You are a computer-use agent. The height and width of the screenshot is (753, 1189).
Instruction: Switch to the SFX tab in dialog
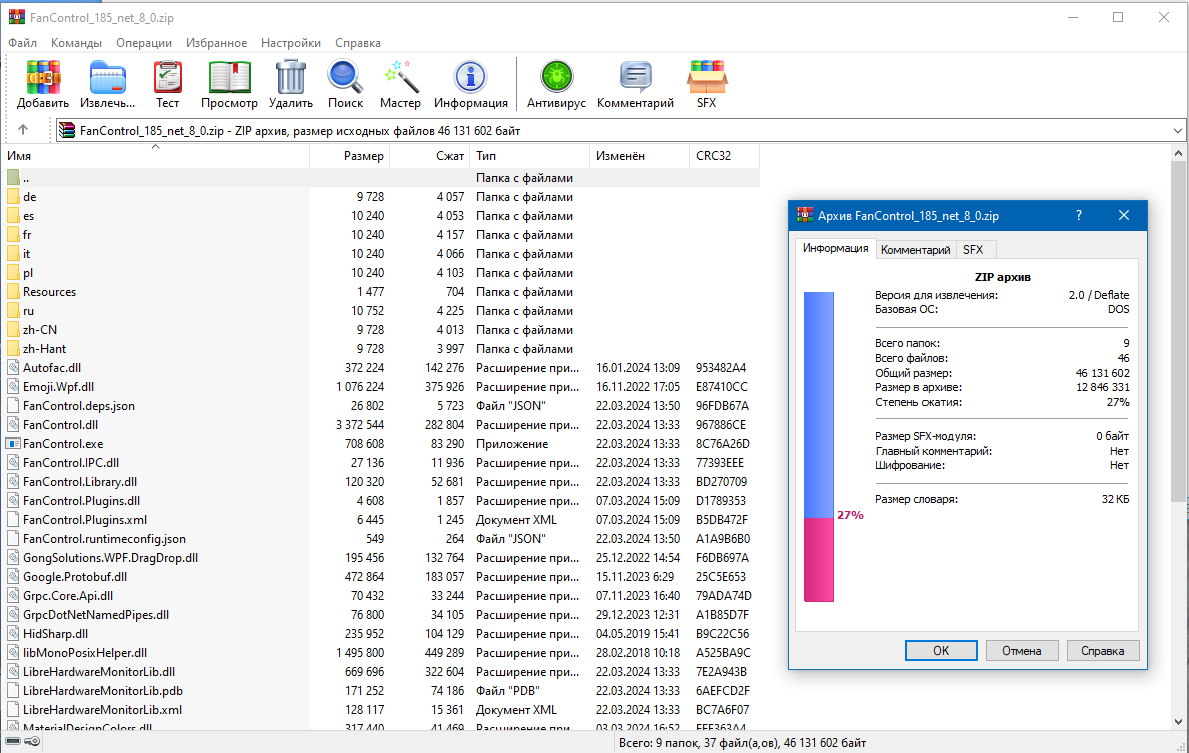click(973, 249)
